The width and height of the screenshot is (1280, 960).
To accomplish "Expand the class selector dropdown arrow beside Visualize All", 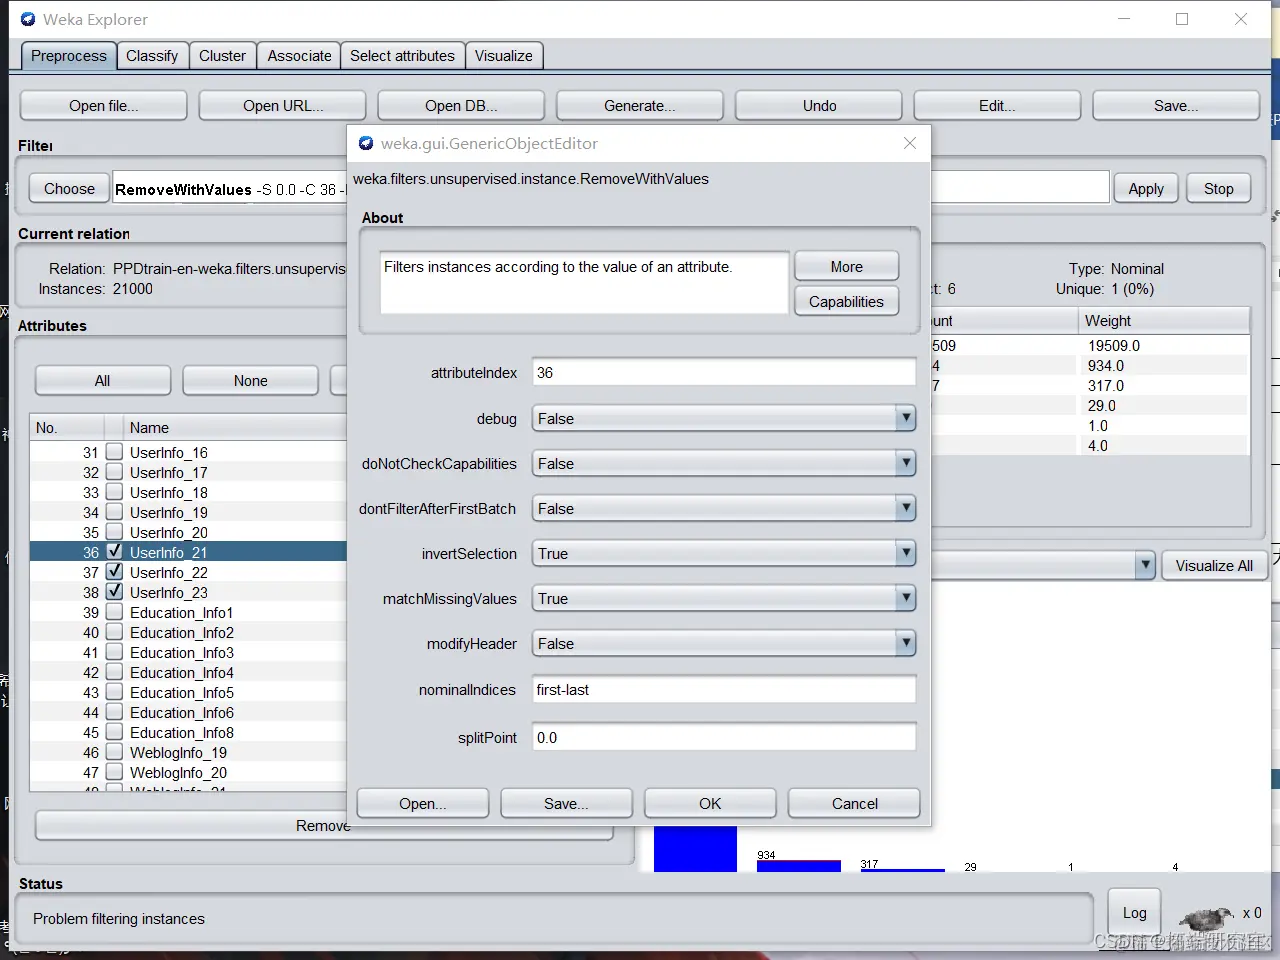I will (x=1145, y=565).
